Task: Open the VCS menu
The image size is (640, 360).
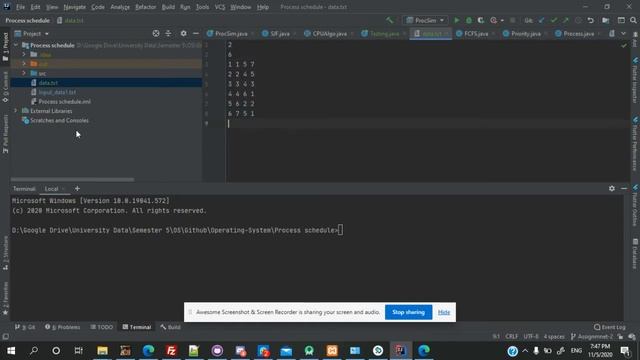Action: [220, 7]
